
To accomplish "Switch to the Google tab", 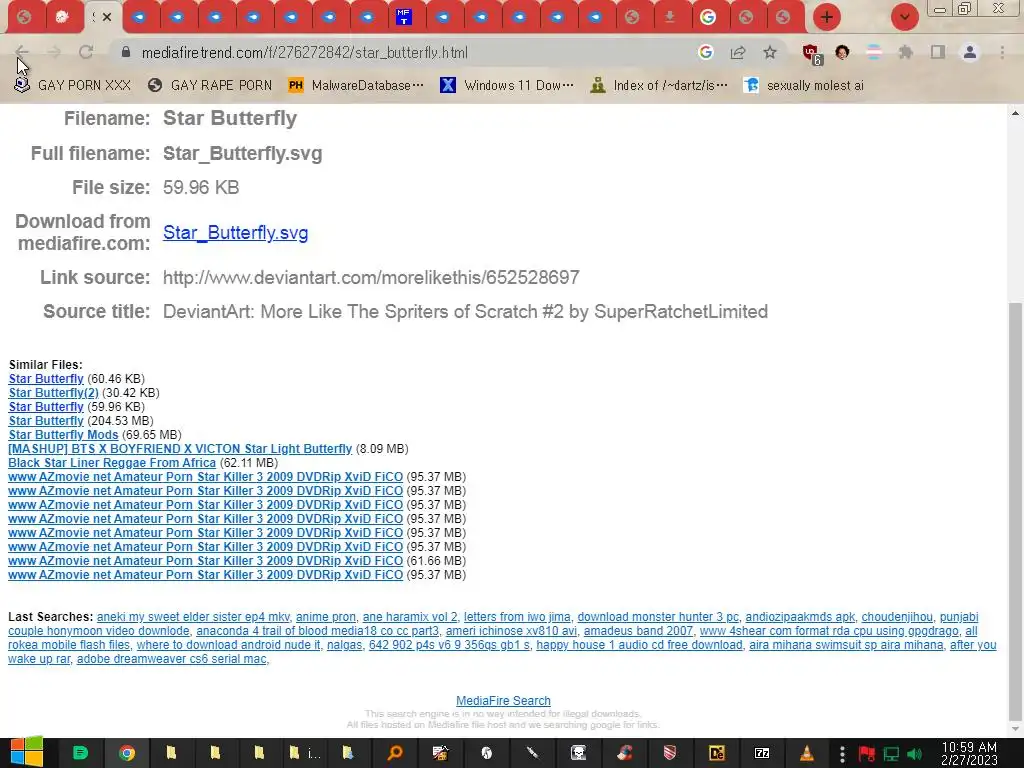I will 708,17.
